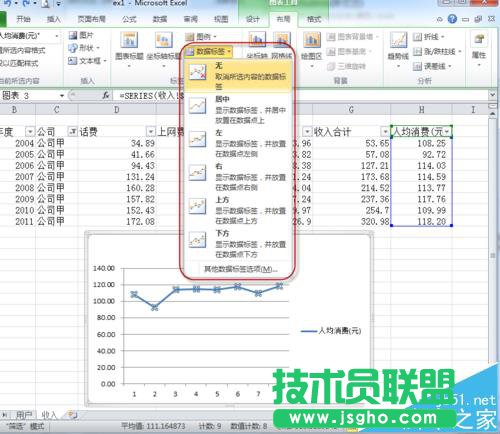500x434 pixels.
Task: Select cell containing 320.98
Action: point(351,221)
